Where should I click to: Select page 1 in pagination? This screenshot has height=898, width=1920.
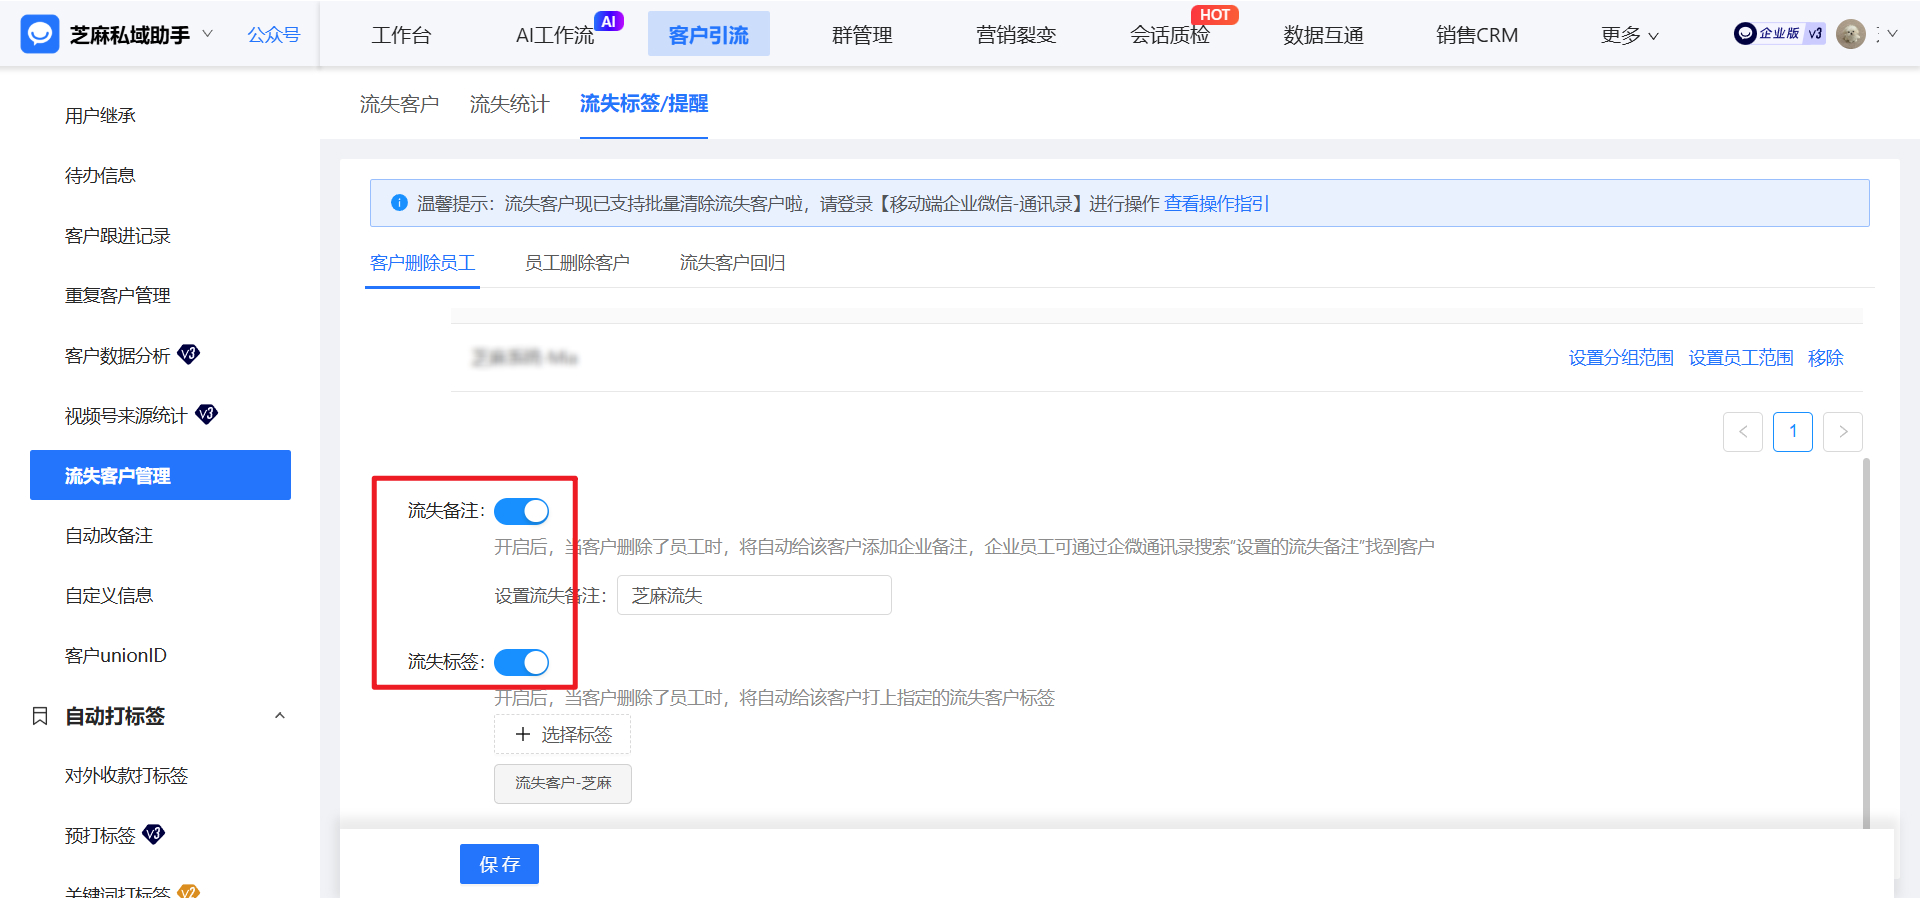1793,432
